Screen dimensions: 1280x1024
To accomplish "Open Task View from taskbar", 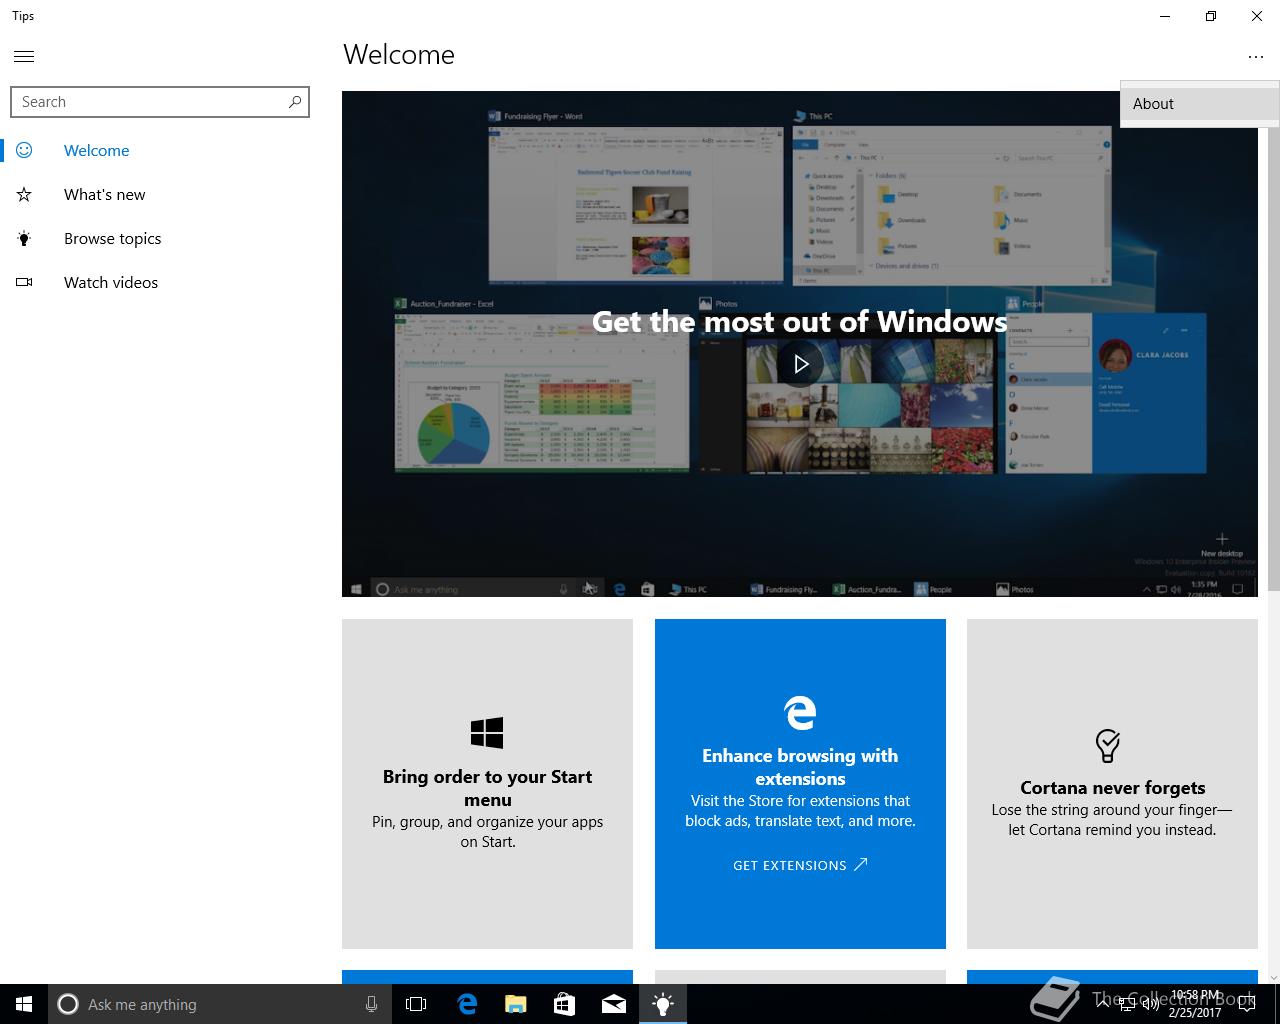I will click(x=416, y=1004).
